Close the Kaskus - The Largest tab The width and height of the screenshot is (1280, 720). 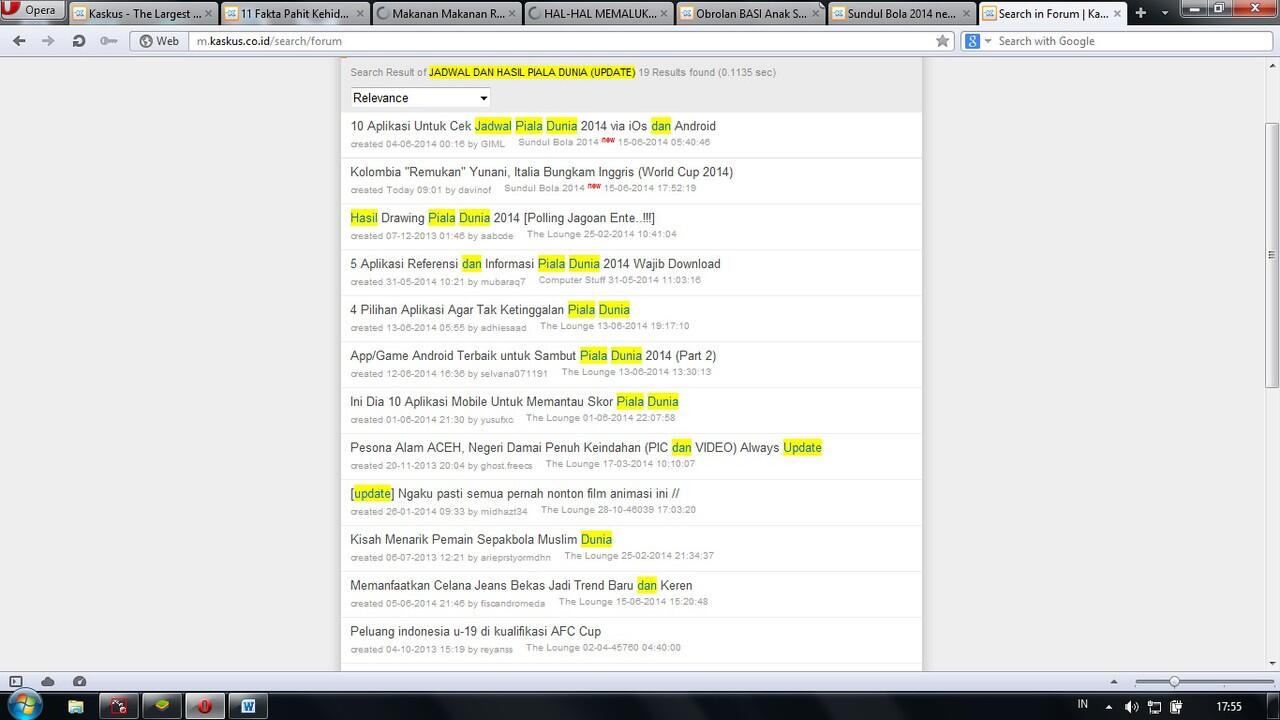click(208, 14)
